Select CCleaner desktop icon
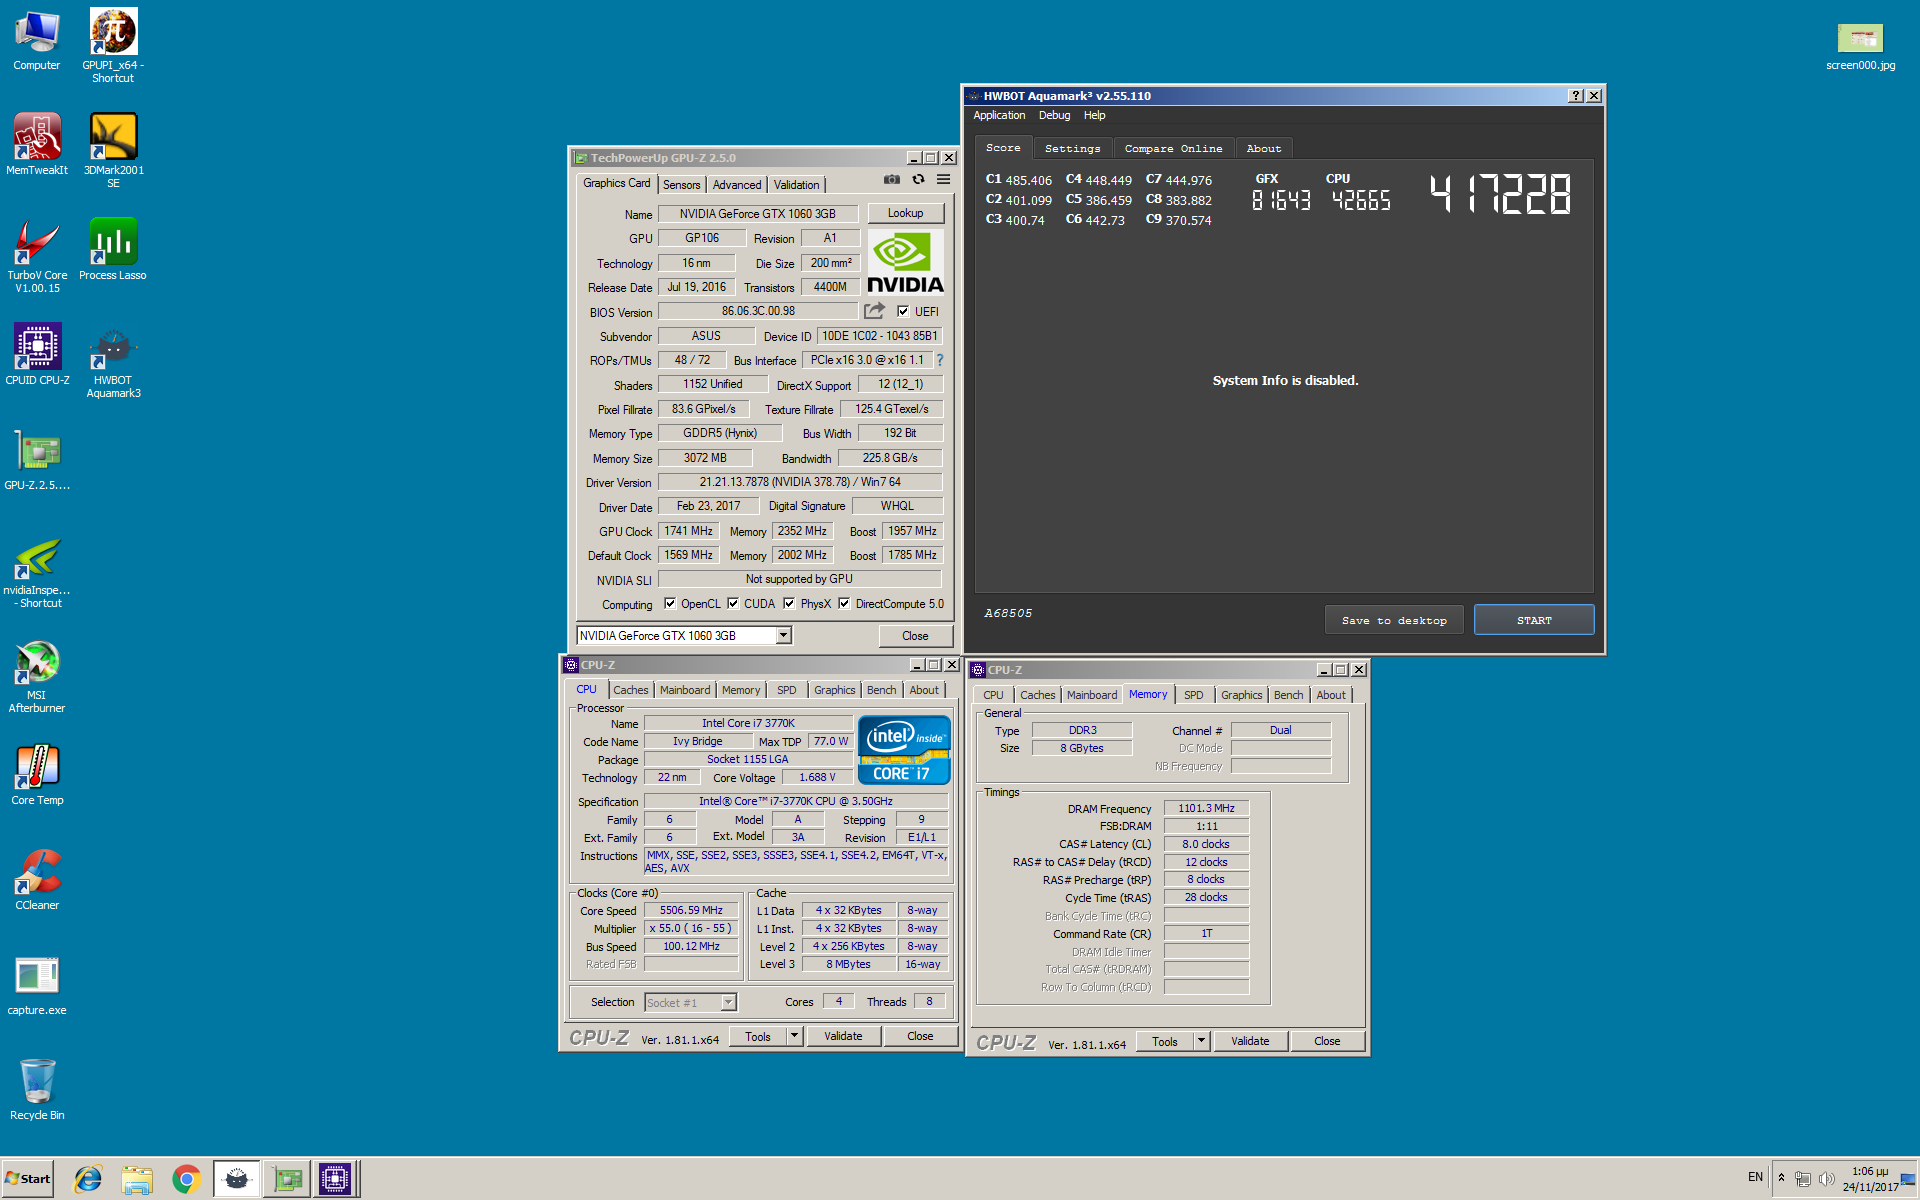The image size is (1920, 1200). click(x=37, y=880)
